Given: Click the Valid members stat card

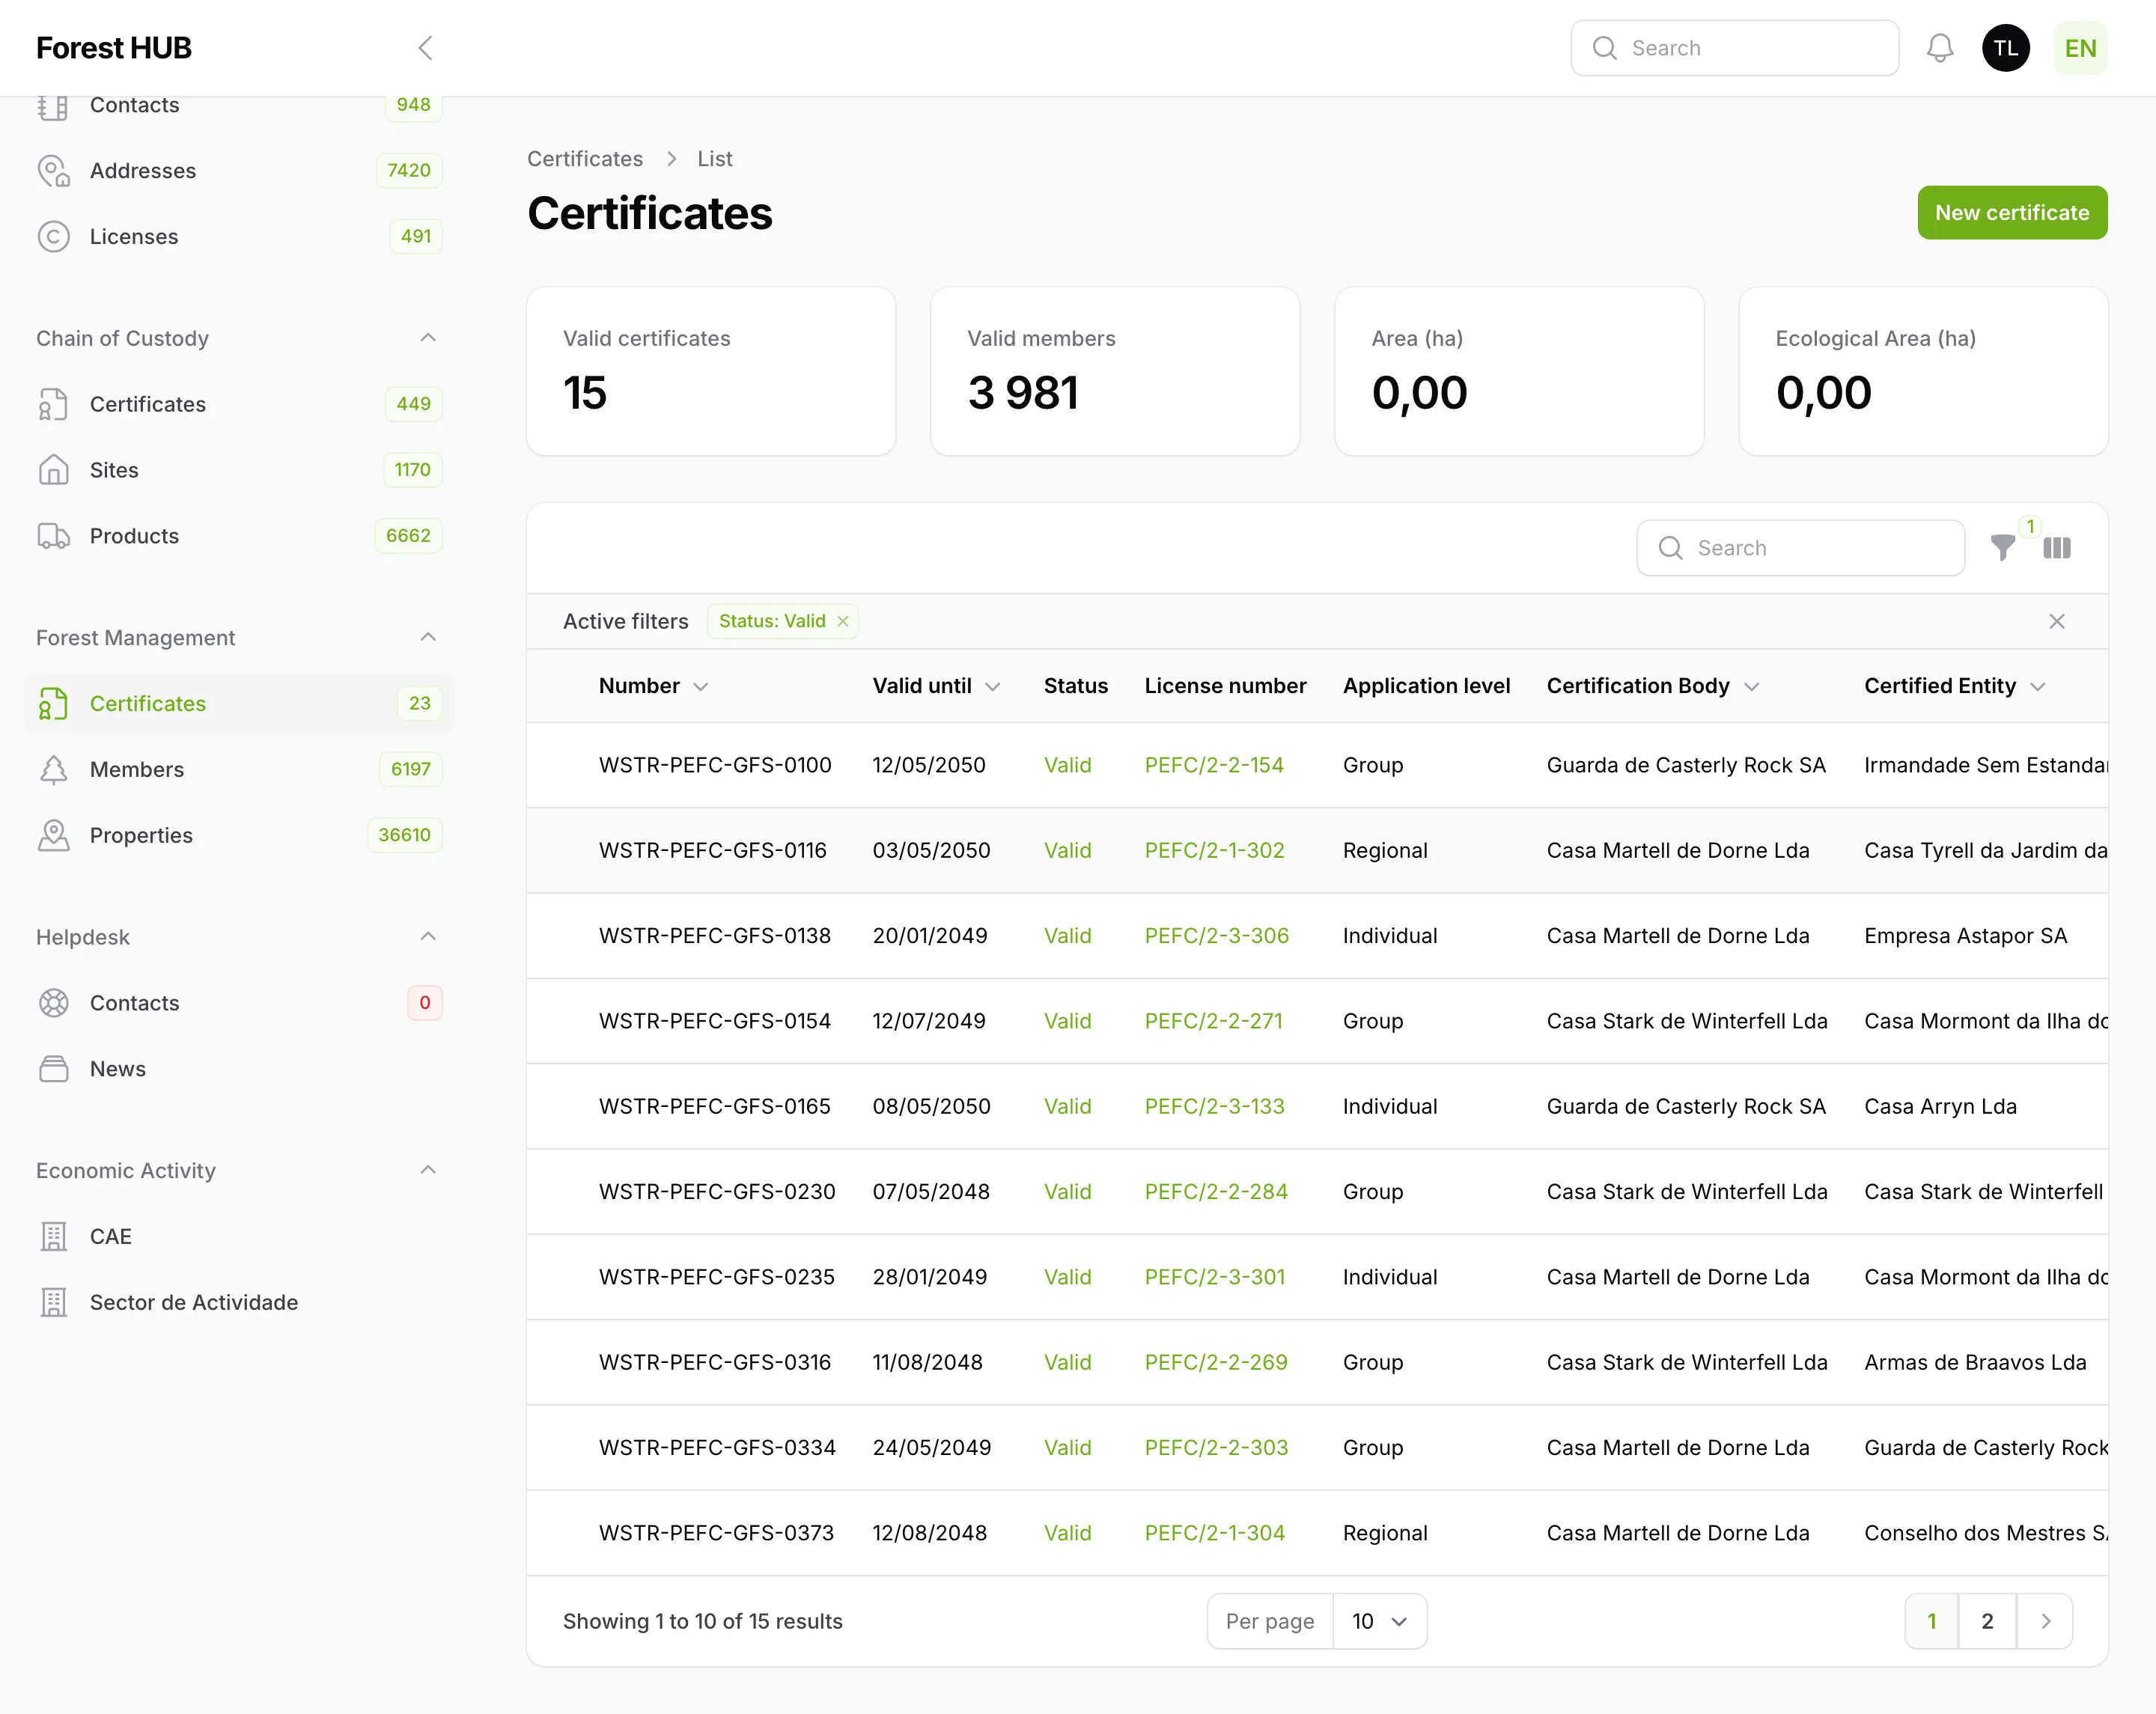Looking at the screenshot, I should coord(1115,371).
